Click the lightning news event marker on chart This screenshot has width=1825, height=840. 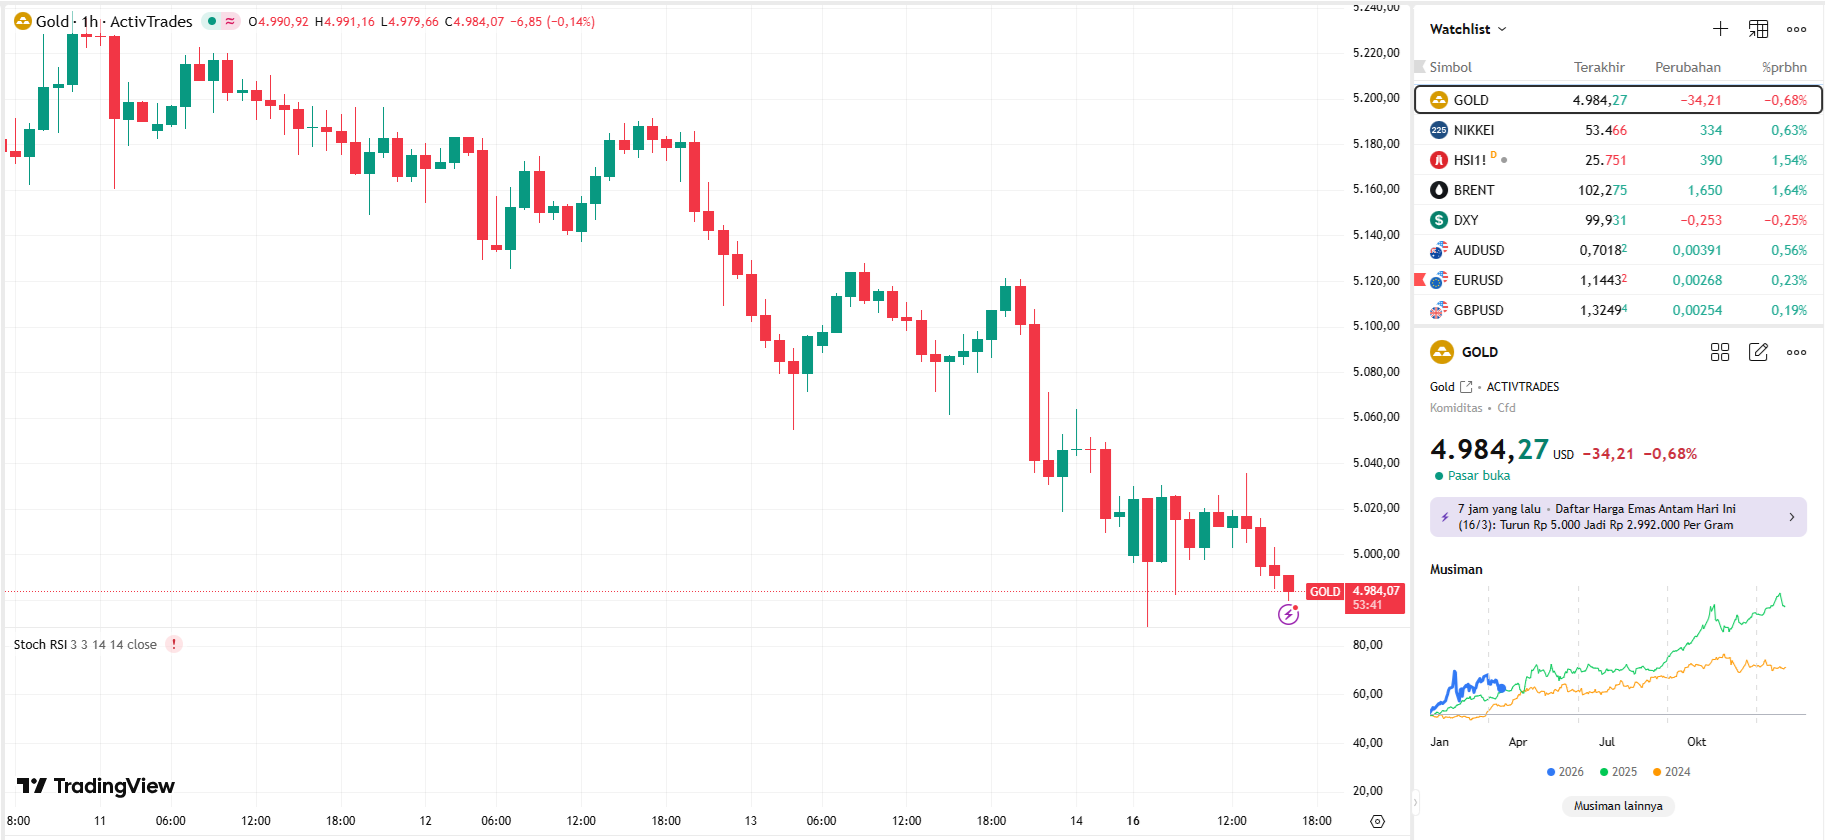1288,615
